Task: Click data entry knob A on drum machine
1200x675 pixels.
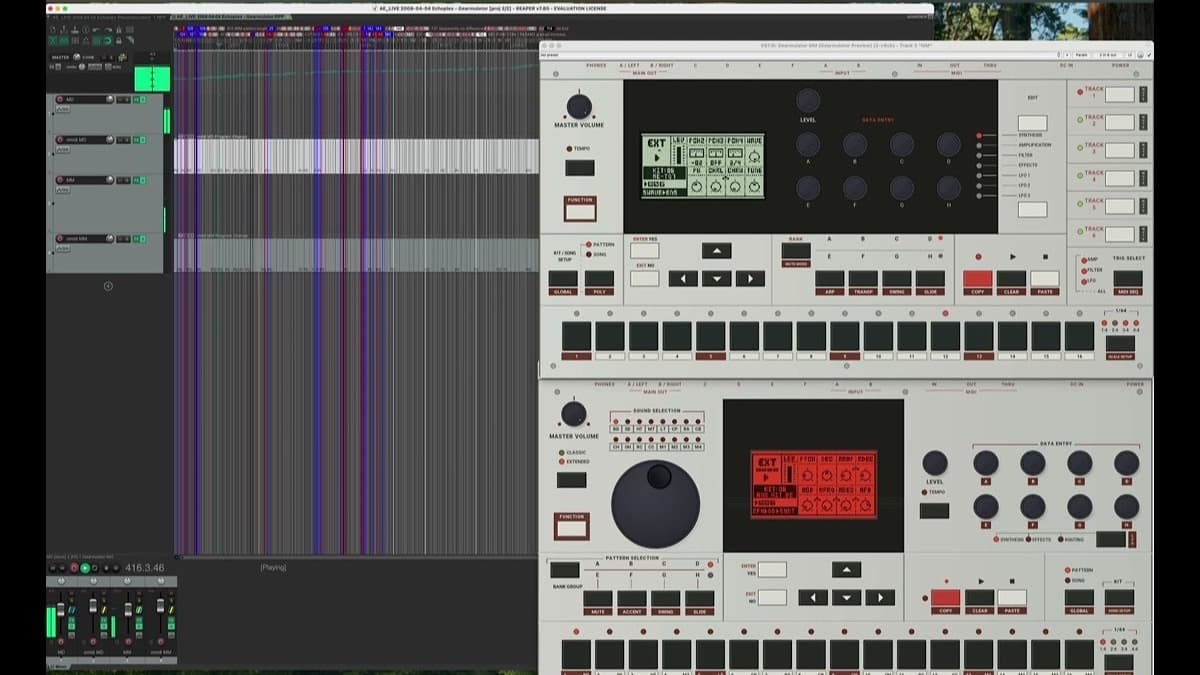Action: pyautogui.click(x=986, y=463)
